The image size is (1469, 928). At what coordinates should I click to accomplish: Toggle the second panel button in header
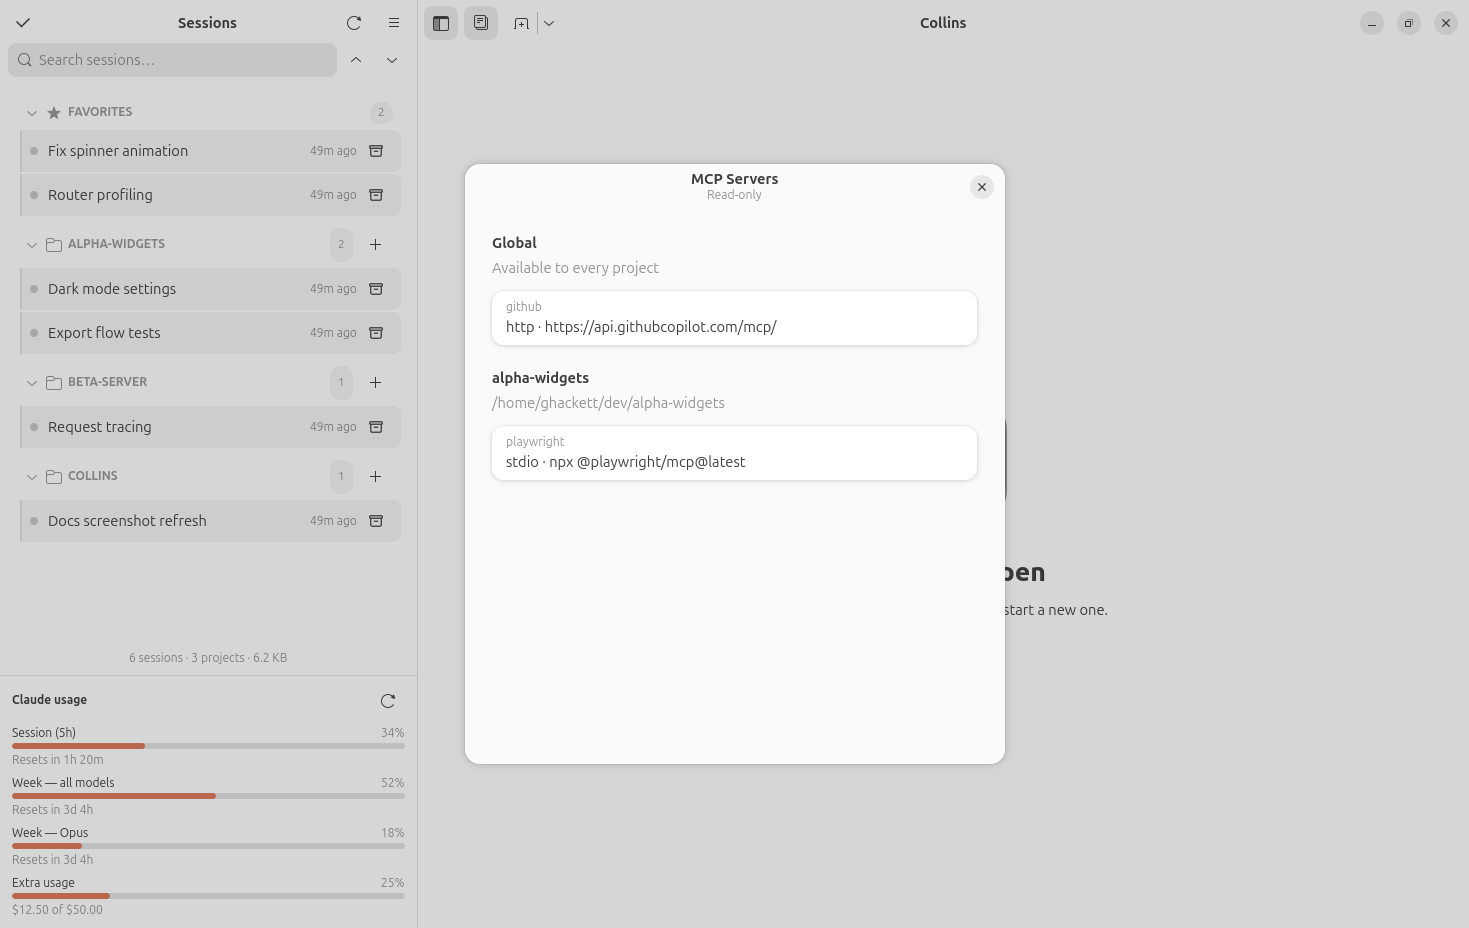481,23
